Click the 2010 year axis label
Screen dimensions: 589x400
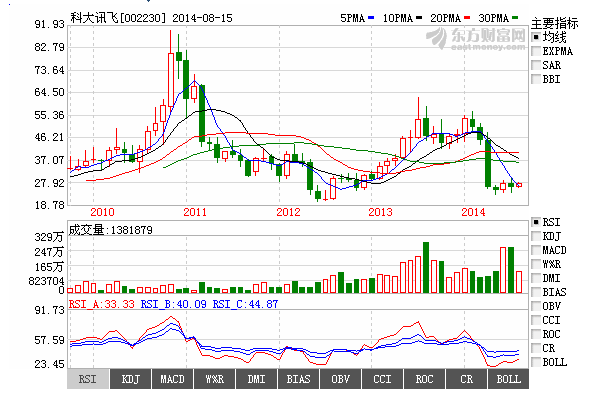tap(102, 212)
